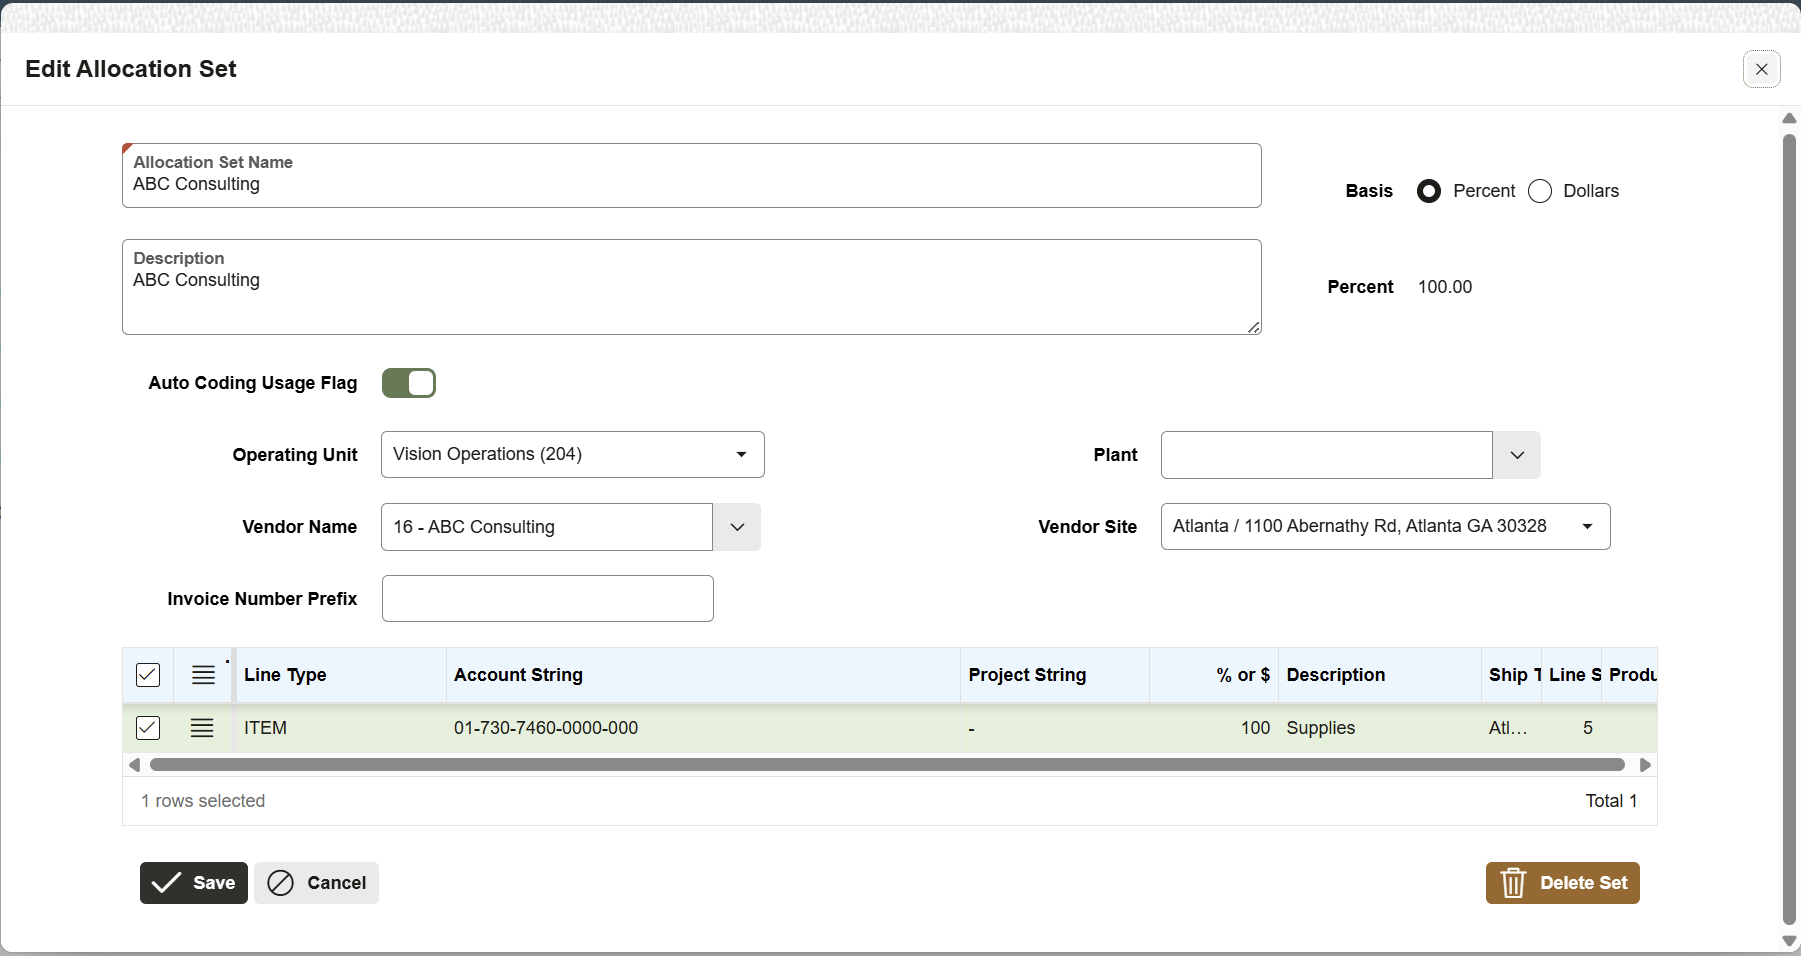Viewport: 1801px width, 956px height.
Task: Expand the Vendor Name dropdown chevron
Action: click(737, 527)
